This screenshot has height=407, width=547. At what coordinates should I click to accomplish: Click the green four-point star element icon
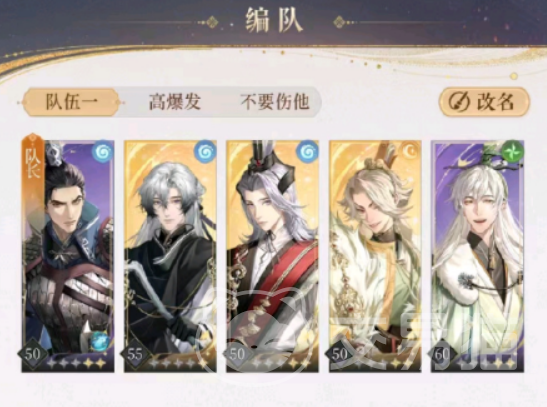pos(514,152)
